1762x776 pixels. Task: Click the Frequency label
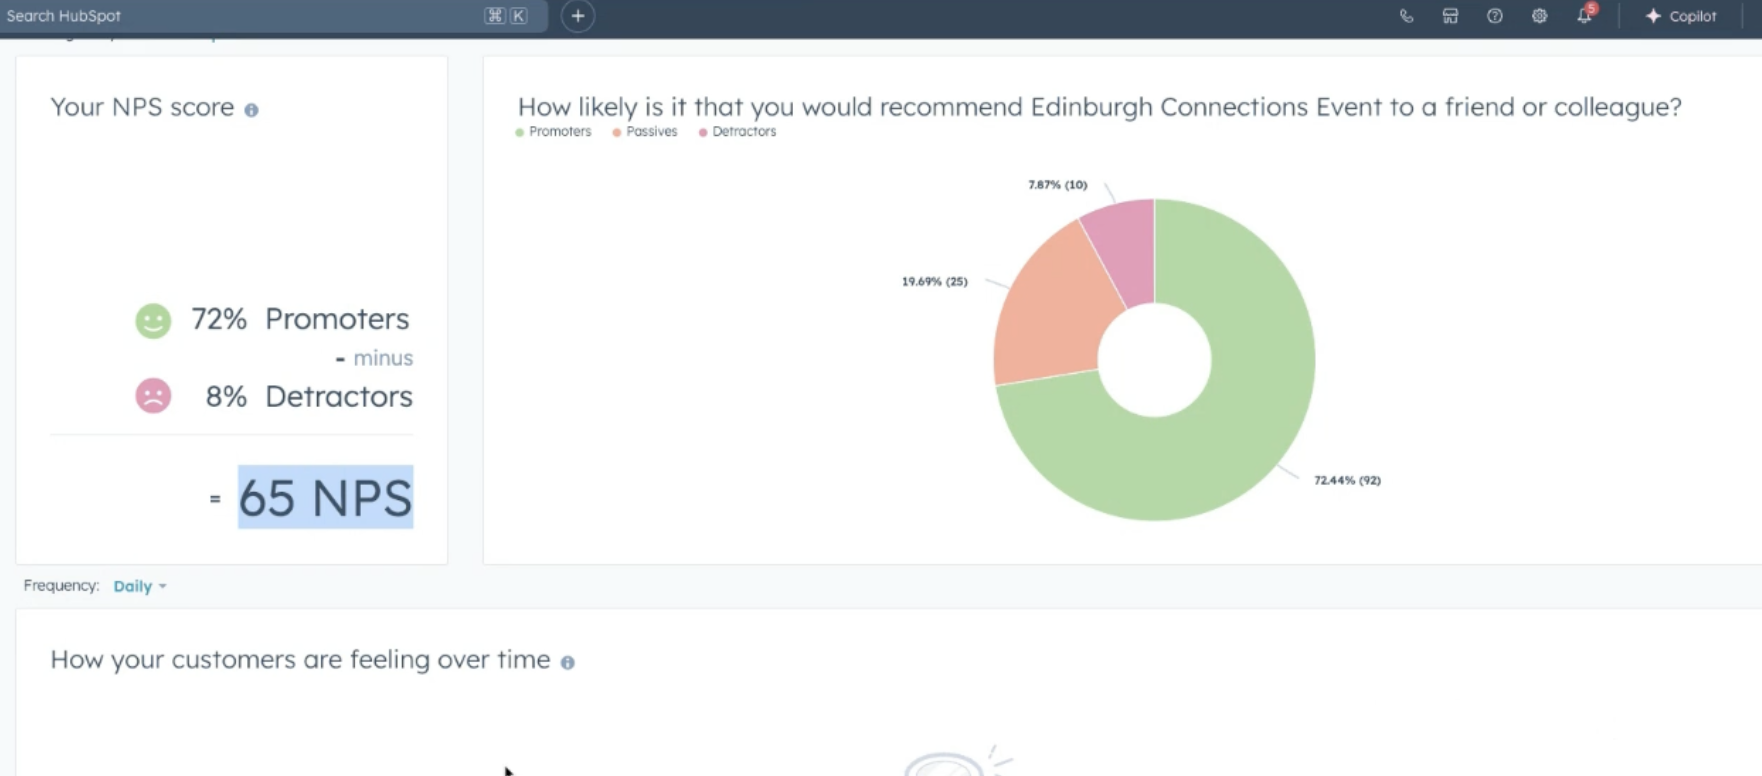point(61,586)
